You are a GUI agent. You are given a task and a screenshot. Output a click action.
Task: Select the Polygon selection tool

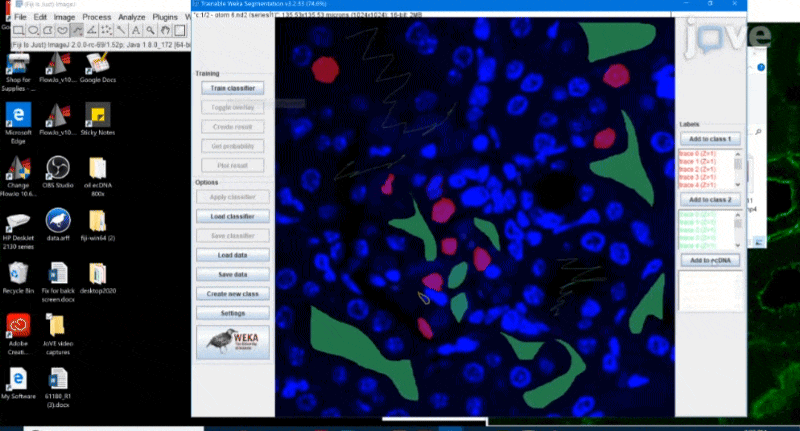[49, 30]
